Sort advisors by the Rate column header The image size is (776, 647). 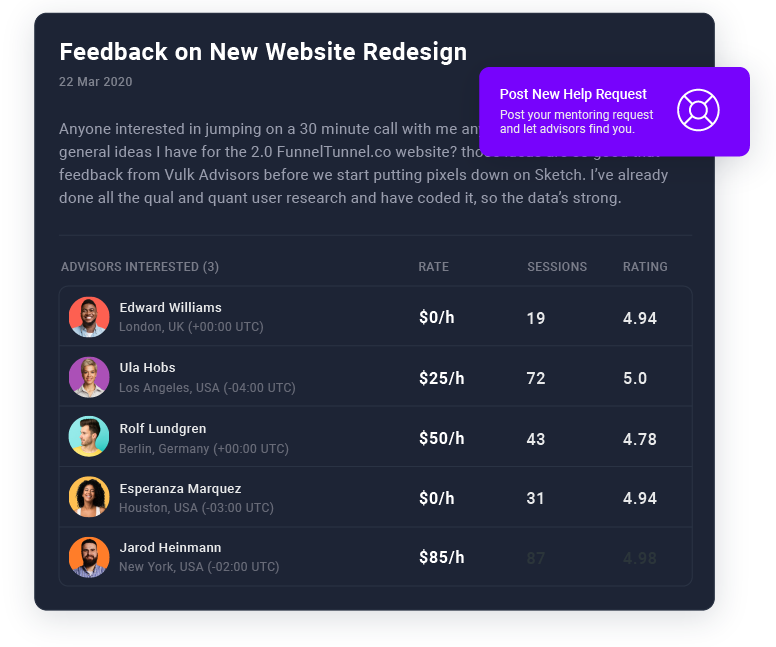coord(433,267)
